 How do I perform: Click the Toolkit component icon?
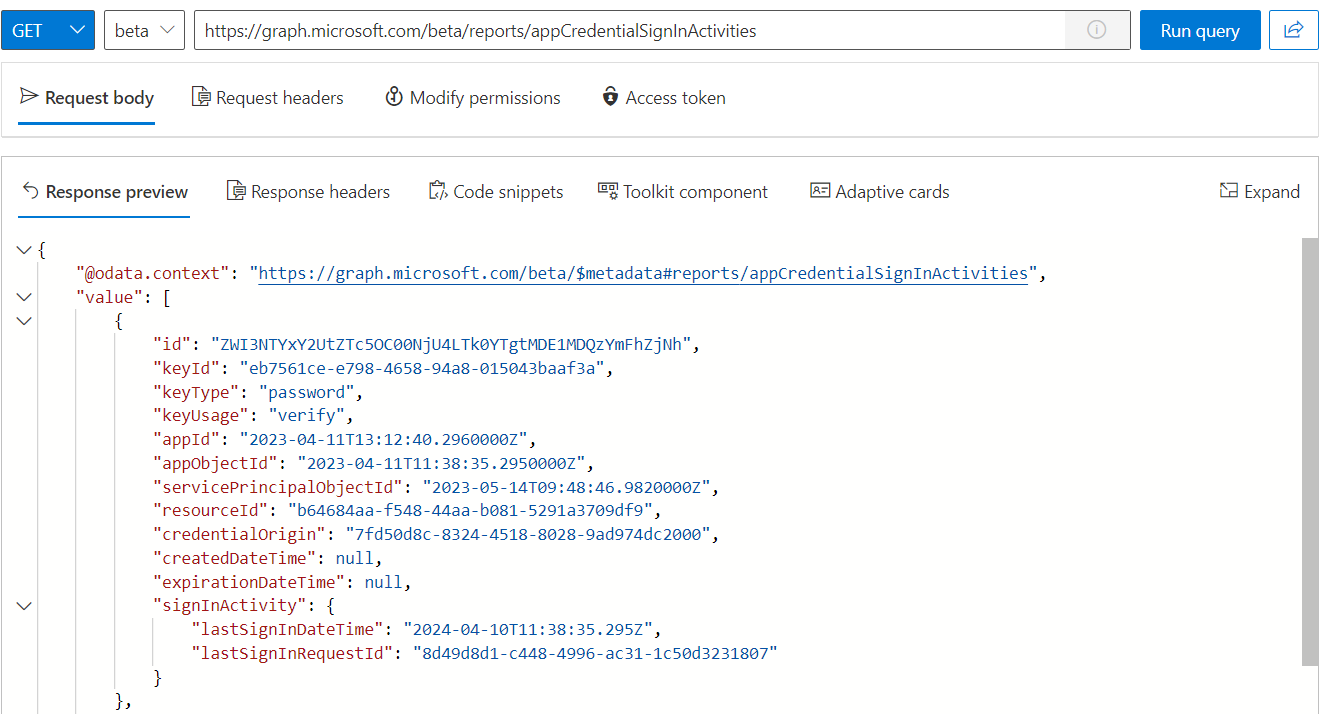[x=608, y=190]
